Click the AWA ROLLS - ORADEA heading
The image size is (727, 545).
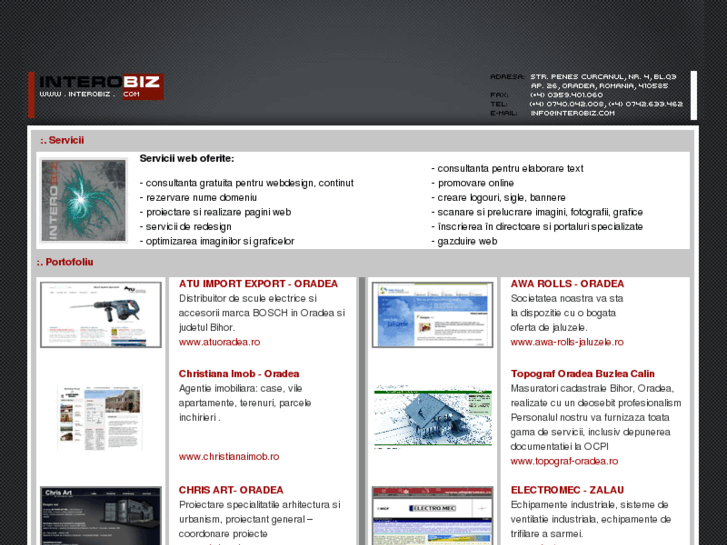[x=567, y=283]
